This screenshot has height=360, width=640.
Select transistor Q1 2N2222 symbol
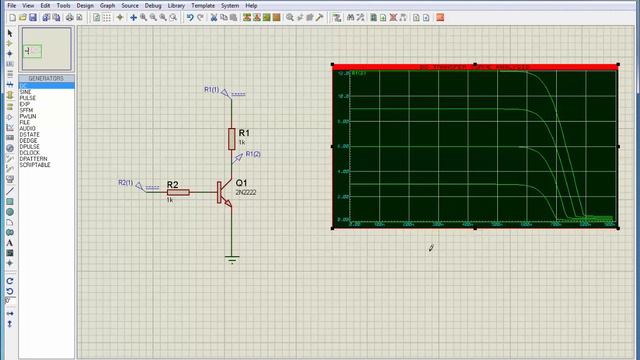point(224,193)
